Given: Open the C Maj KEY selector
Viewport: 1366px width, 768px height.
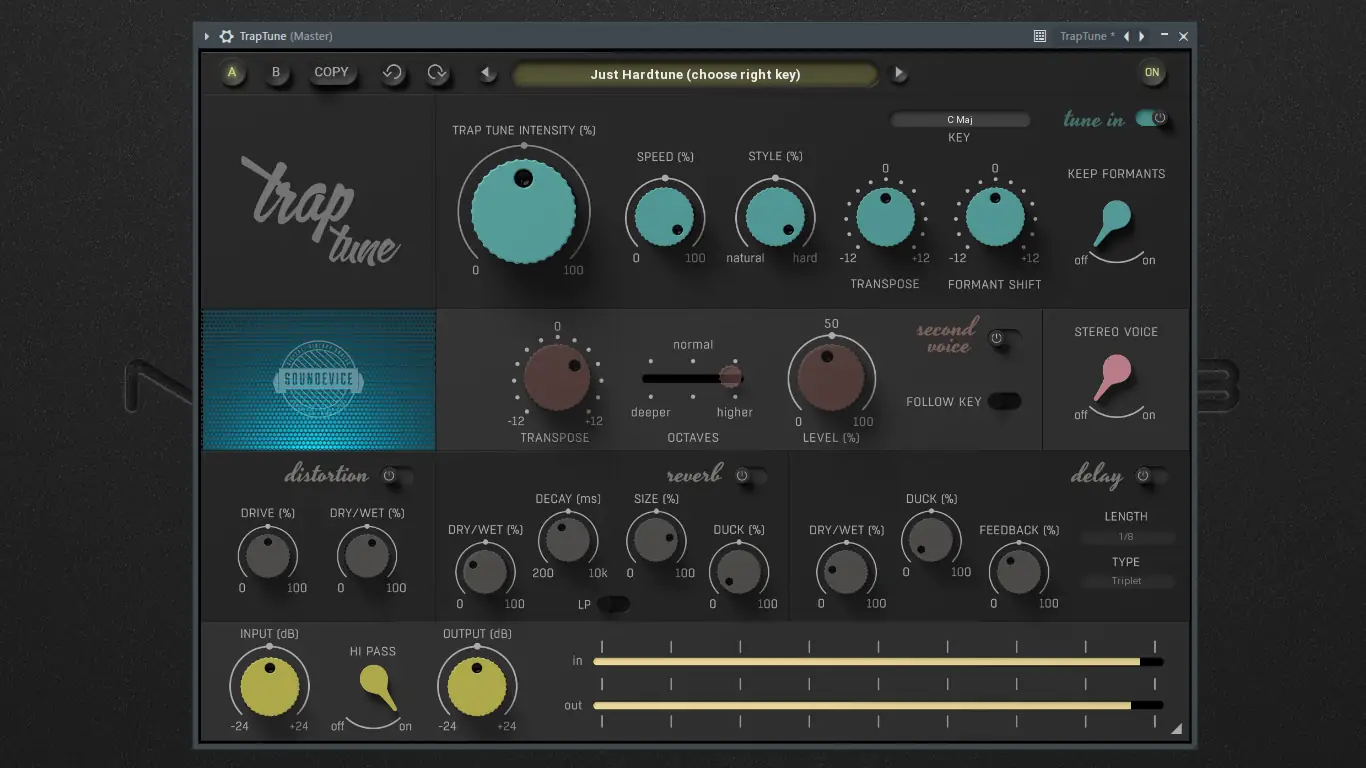Looking at the screenshot, I should pos(960,120).
